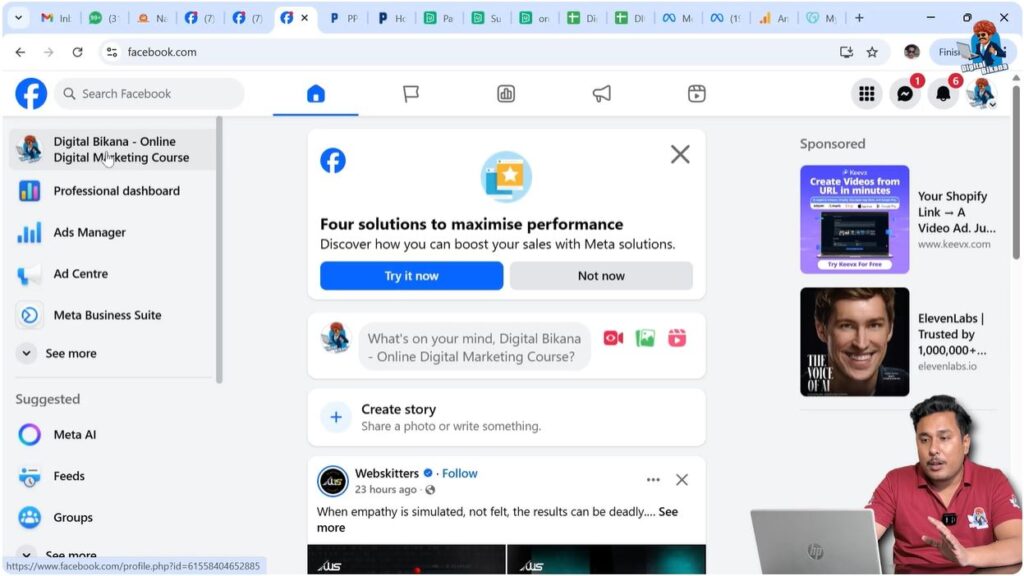Open Groups in sidebar

pos(112,517)
